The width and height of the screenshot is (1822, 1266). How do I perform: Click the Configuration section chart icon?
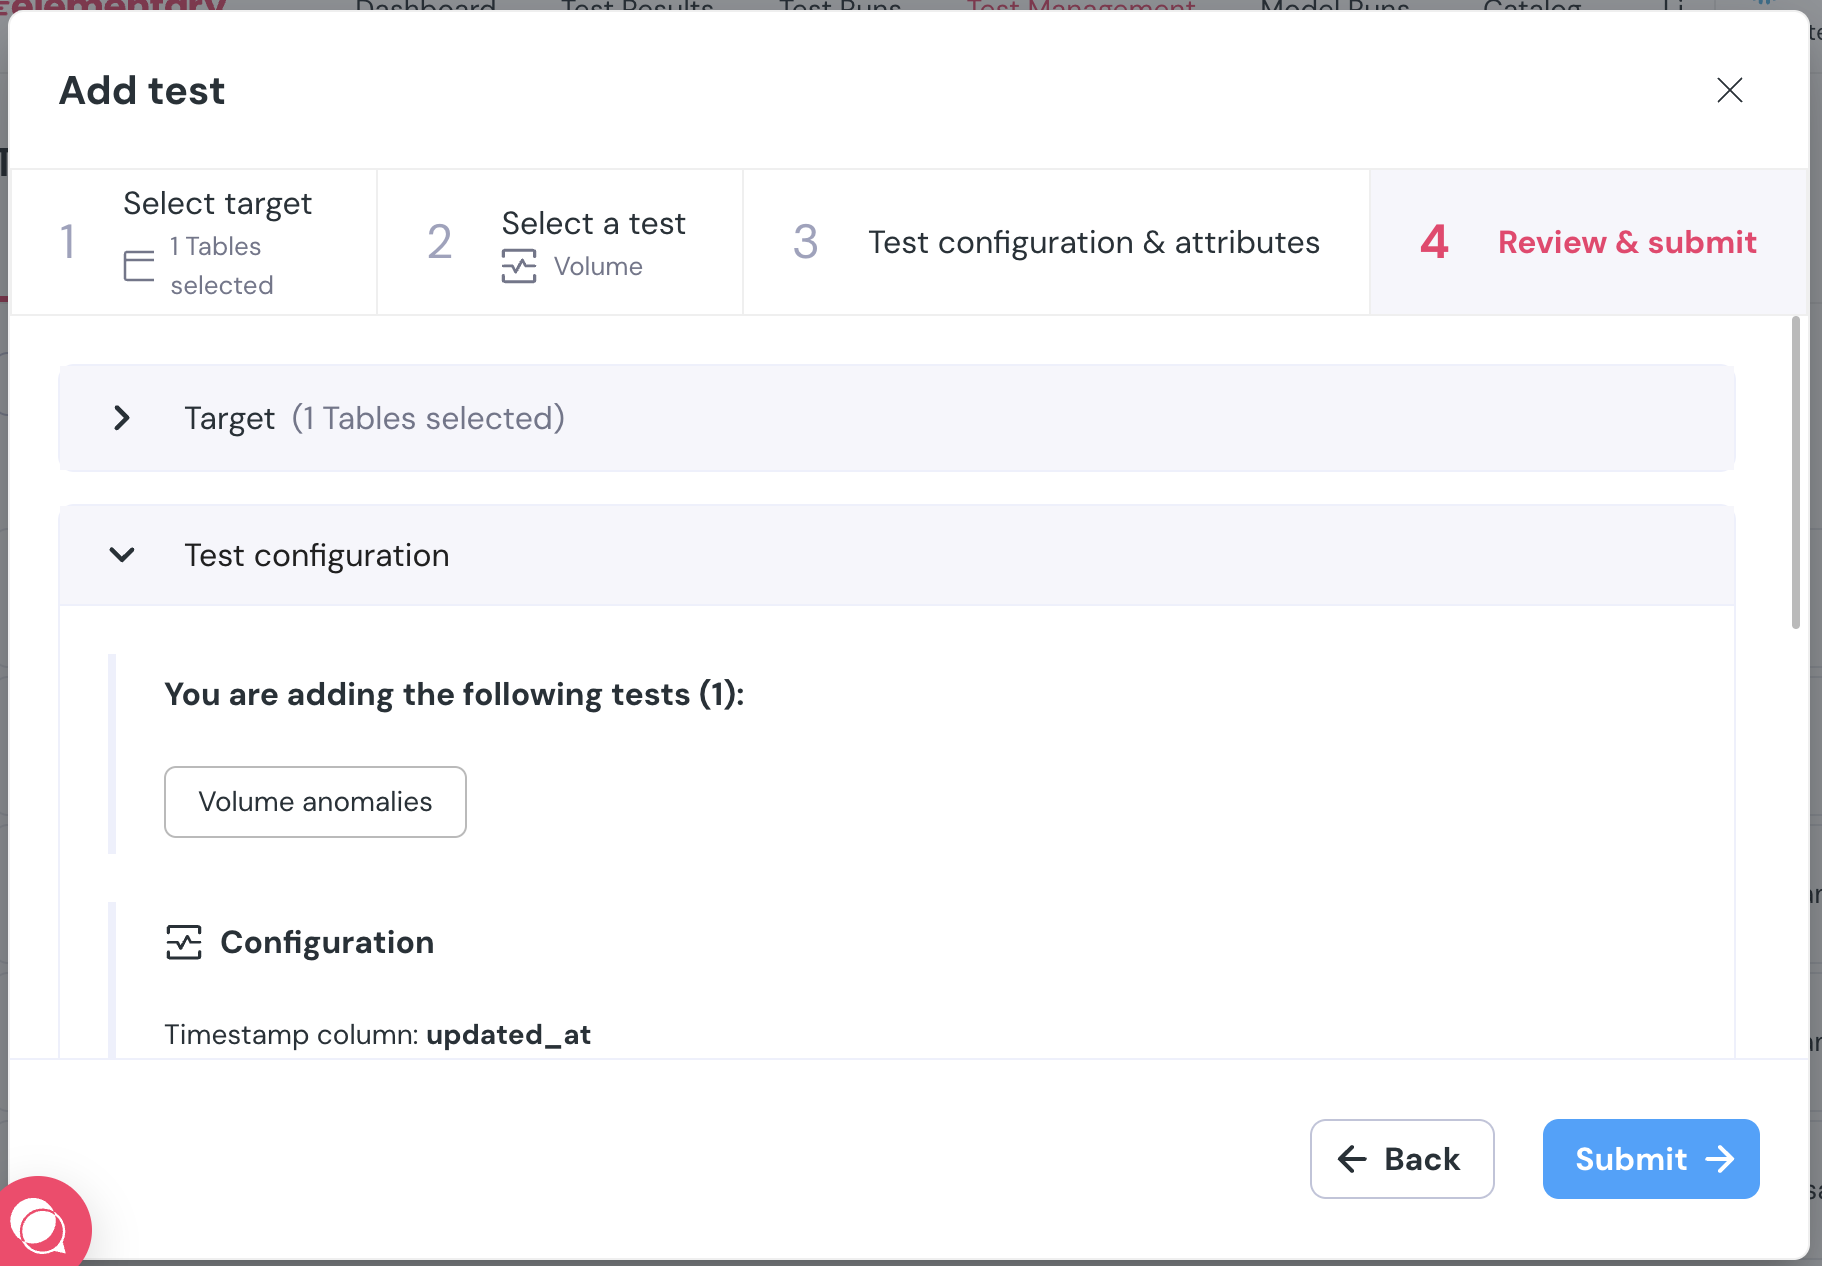184,942
